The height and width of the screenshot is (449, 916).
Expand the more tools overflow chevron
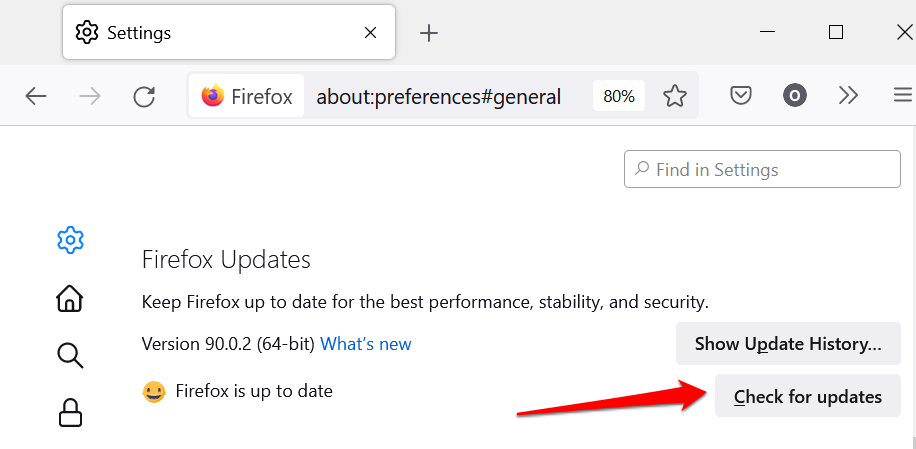point(849,96)
